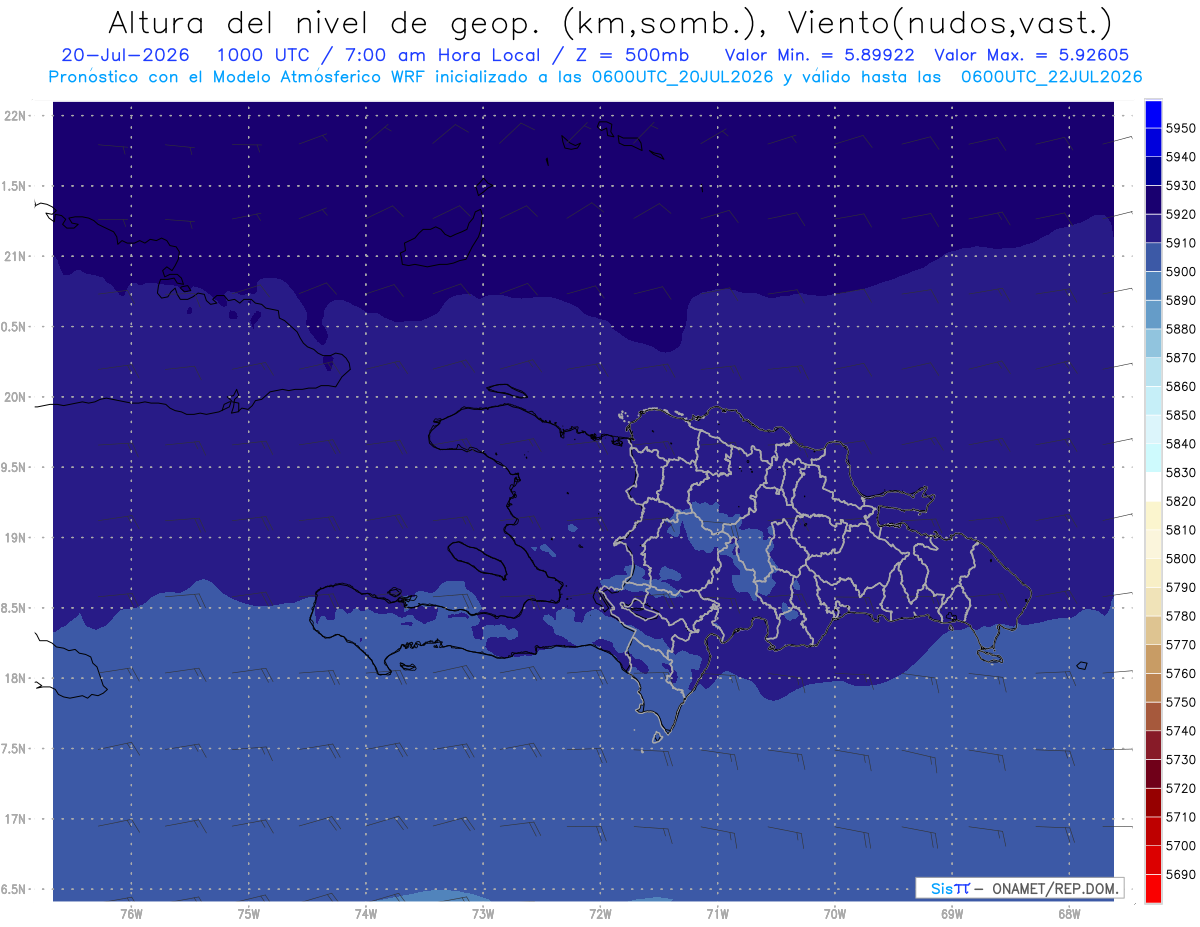Click the 5880 colorbar value
The width and height of the screenshot is (1200, 927).
[1180, 329]
